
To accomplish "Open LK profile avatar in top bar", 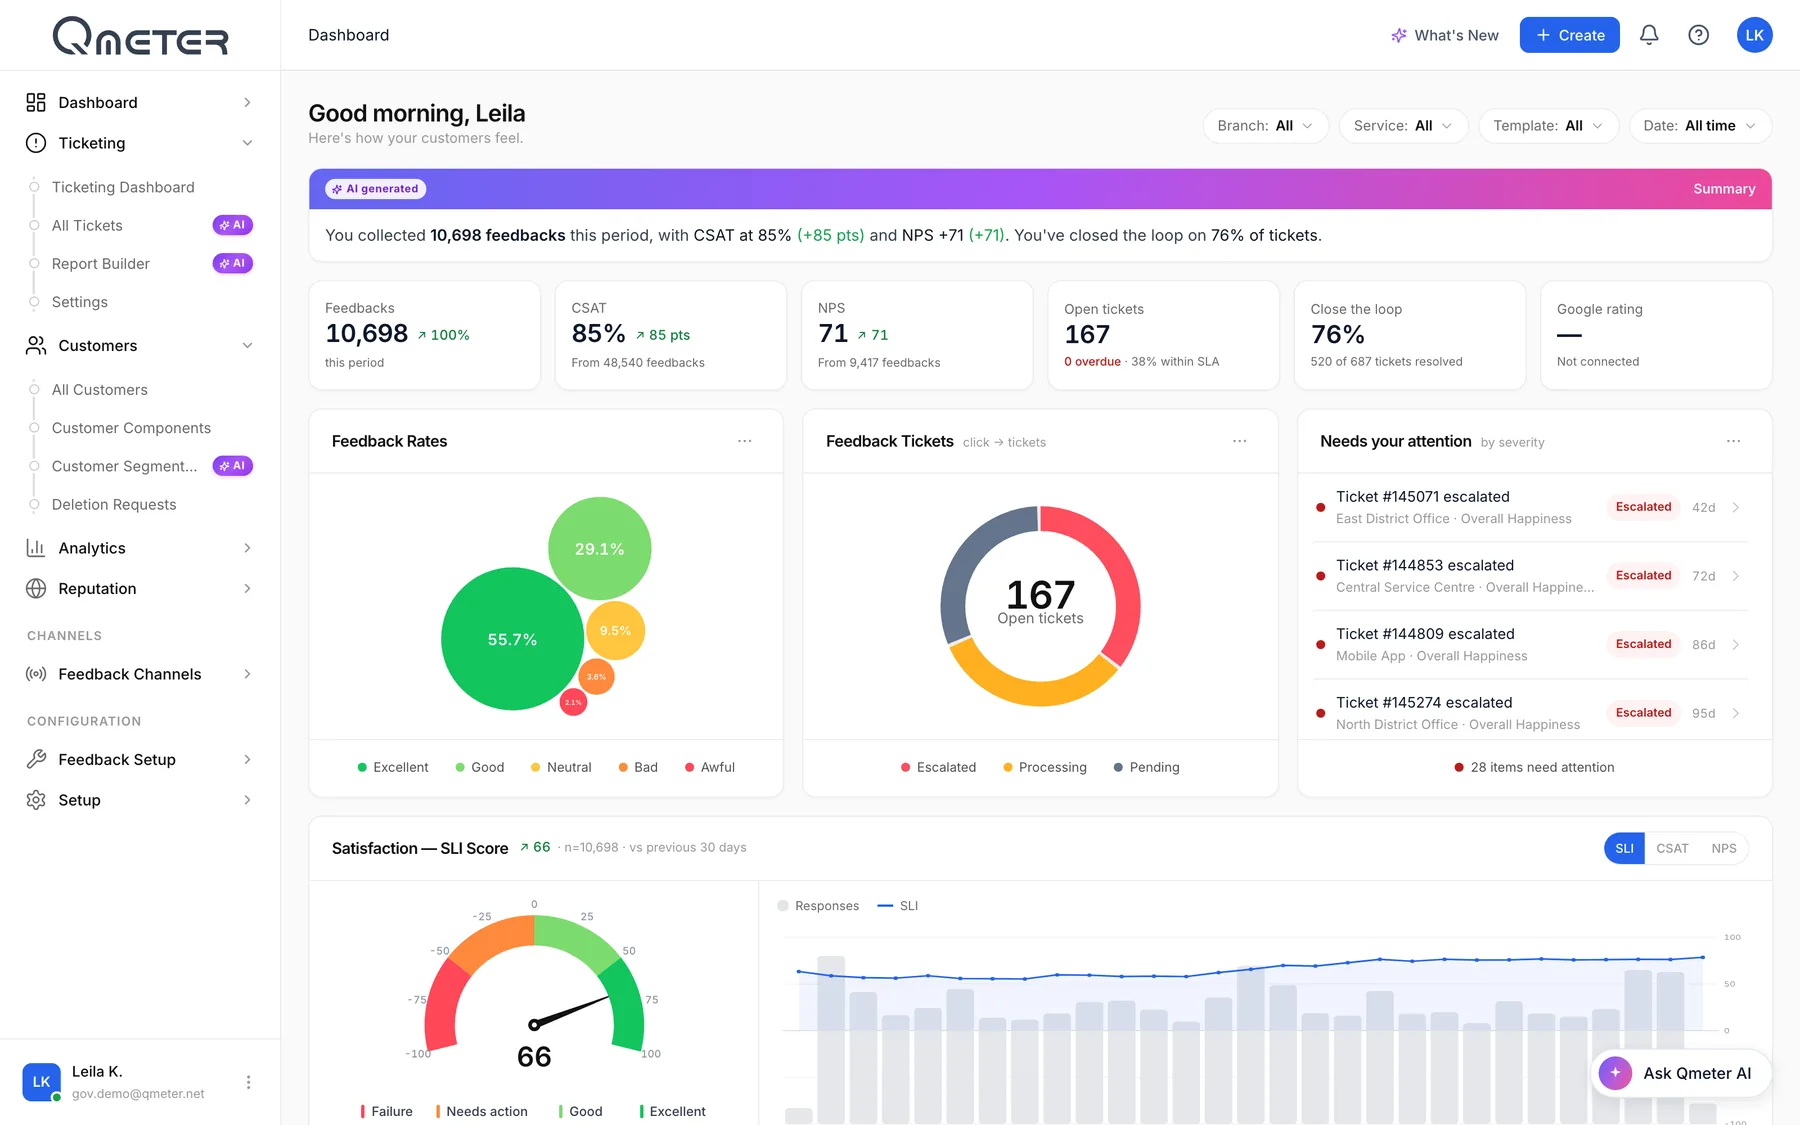I will 1754,35.
